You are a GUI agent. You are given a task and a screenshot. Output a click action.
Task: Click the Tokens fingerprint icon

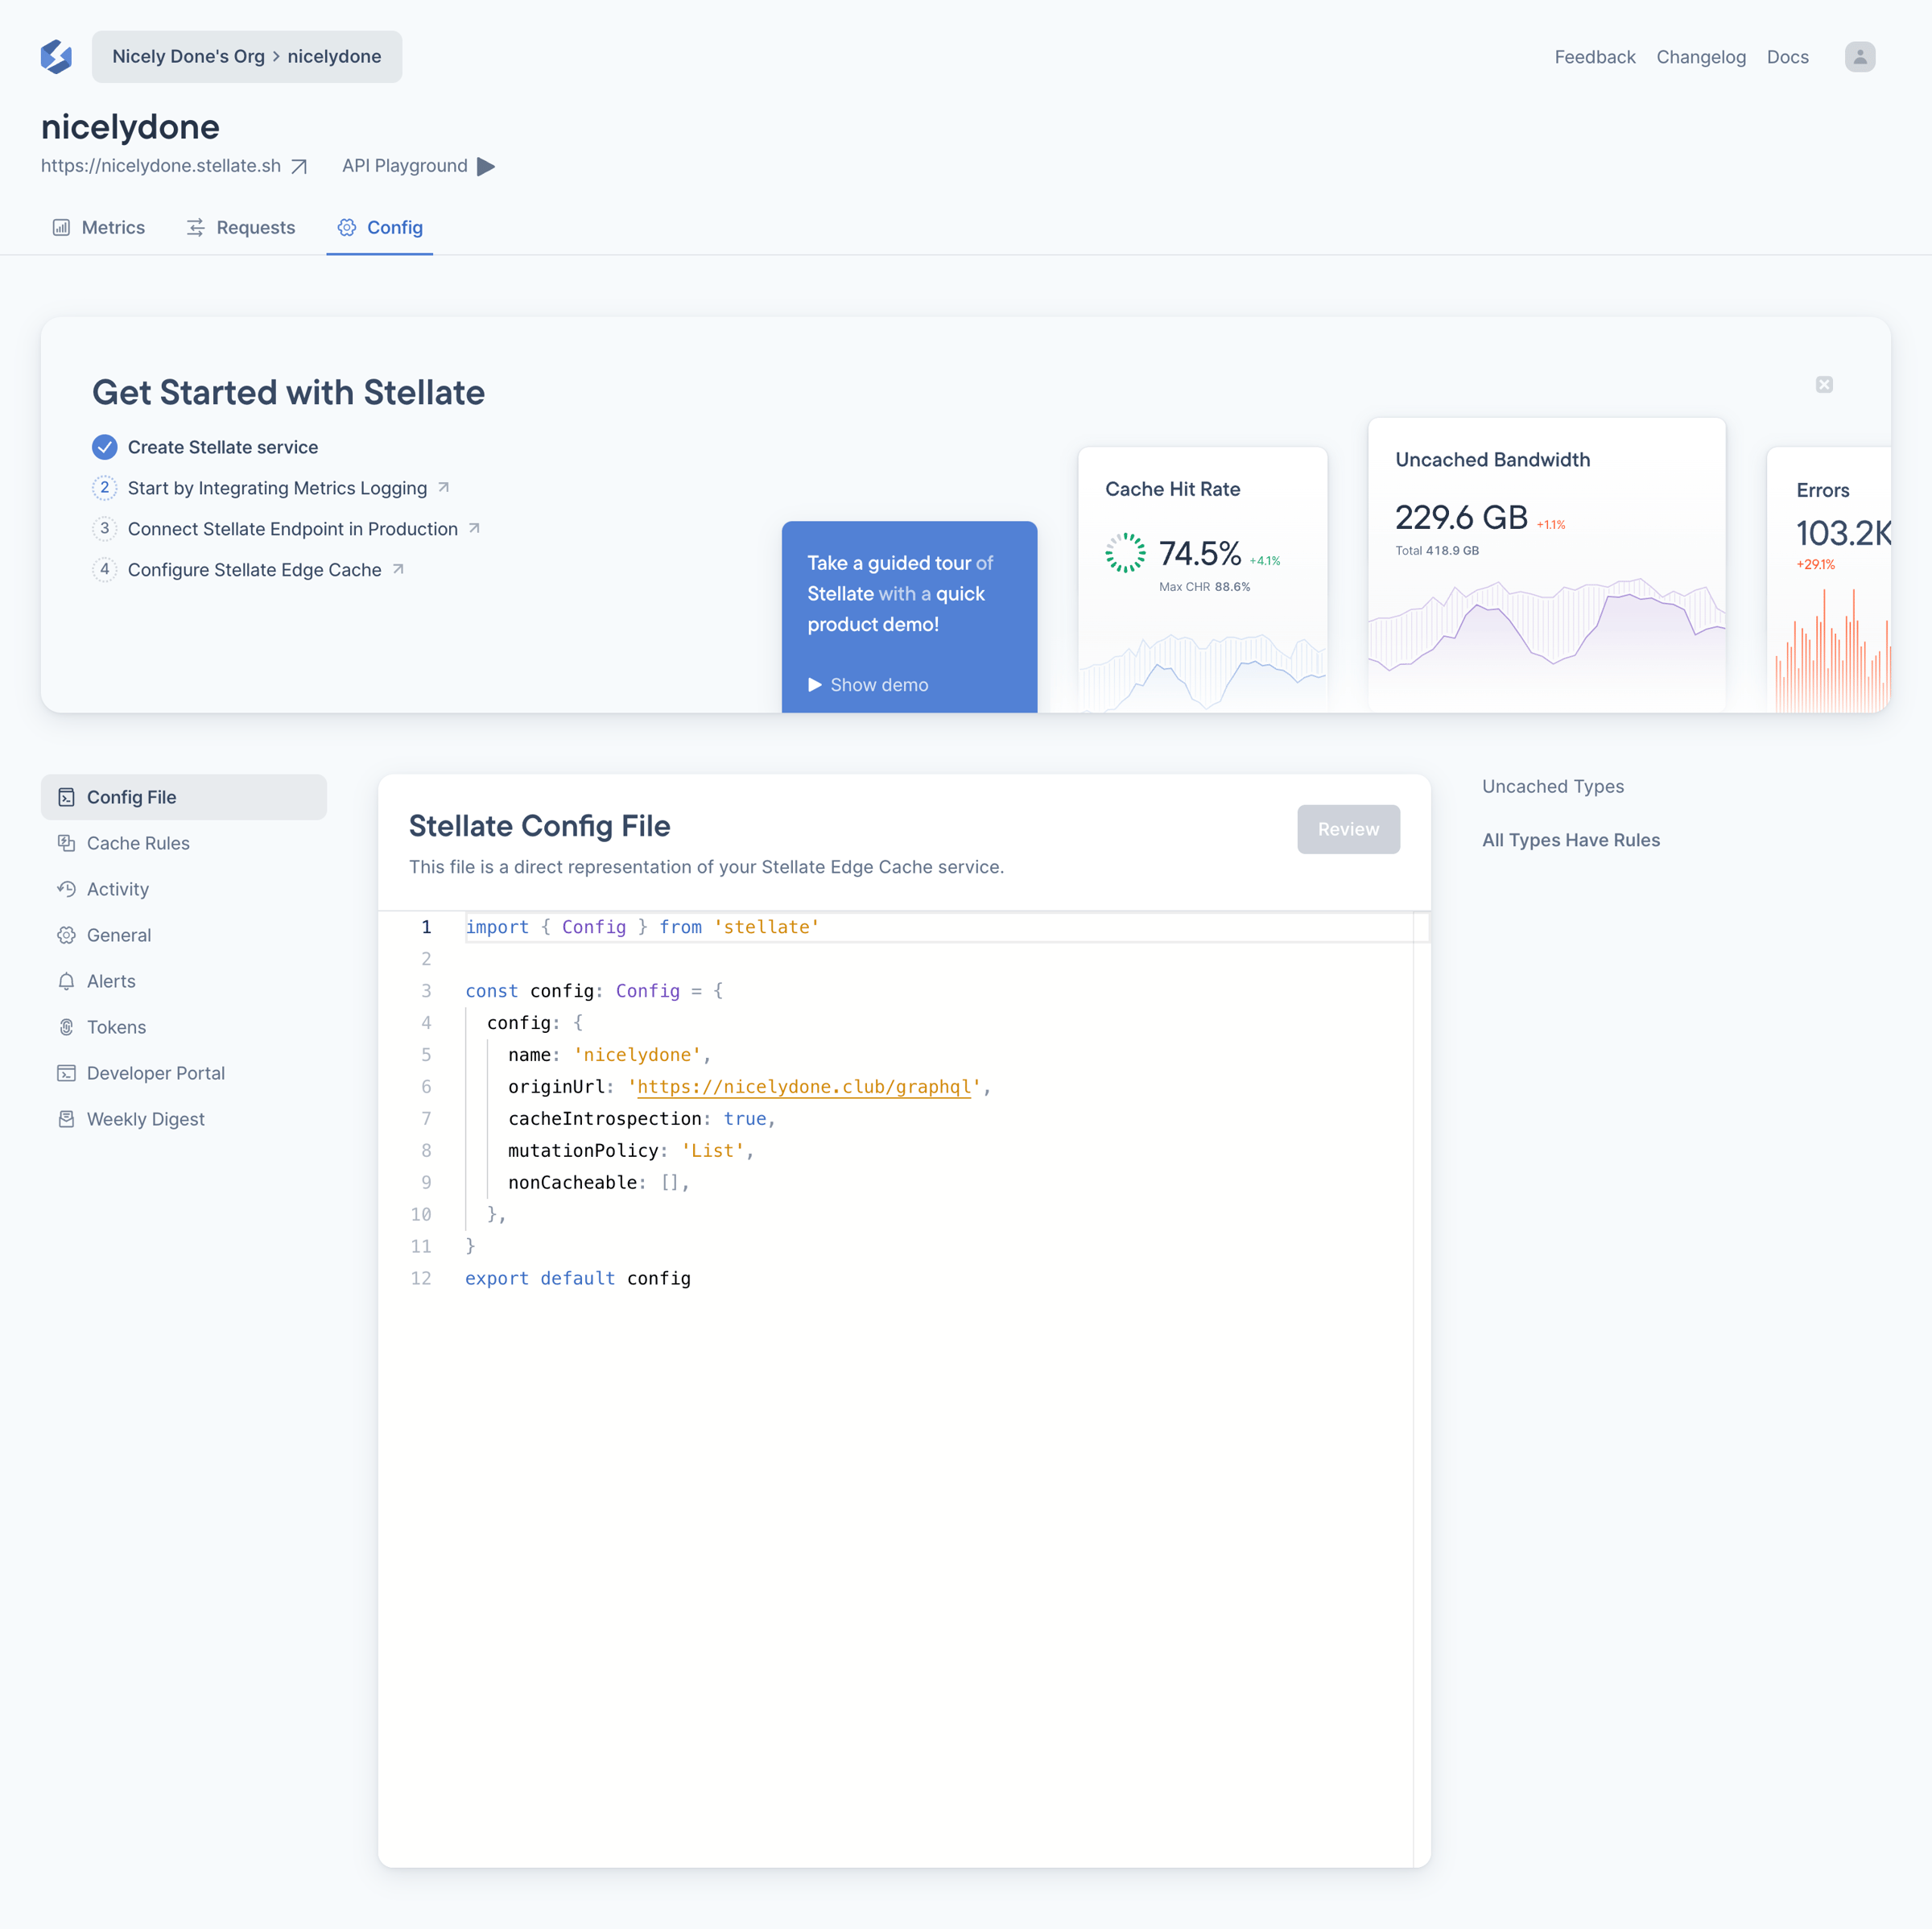pyautogui.click(x=67, y=1027)
